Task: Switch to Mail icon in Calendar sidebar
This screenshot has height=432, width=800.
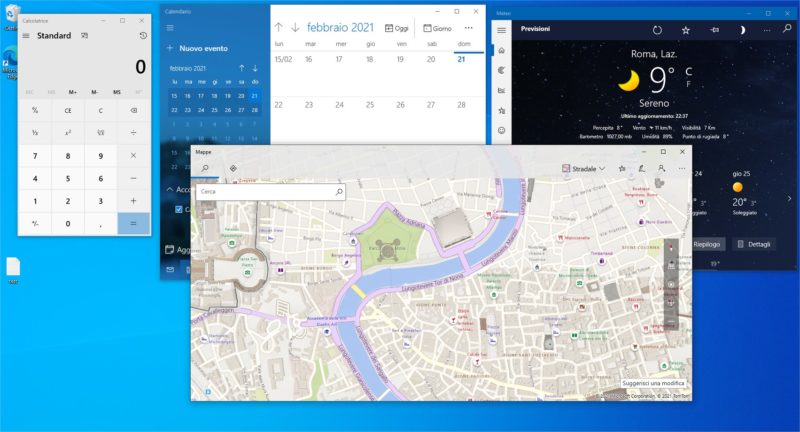Action: click(170, 269)
